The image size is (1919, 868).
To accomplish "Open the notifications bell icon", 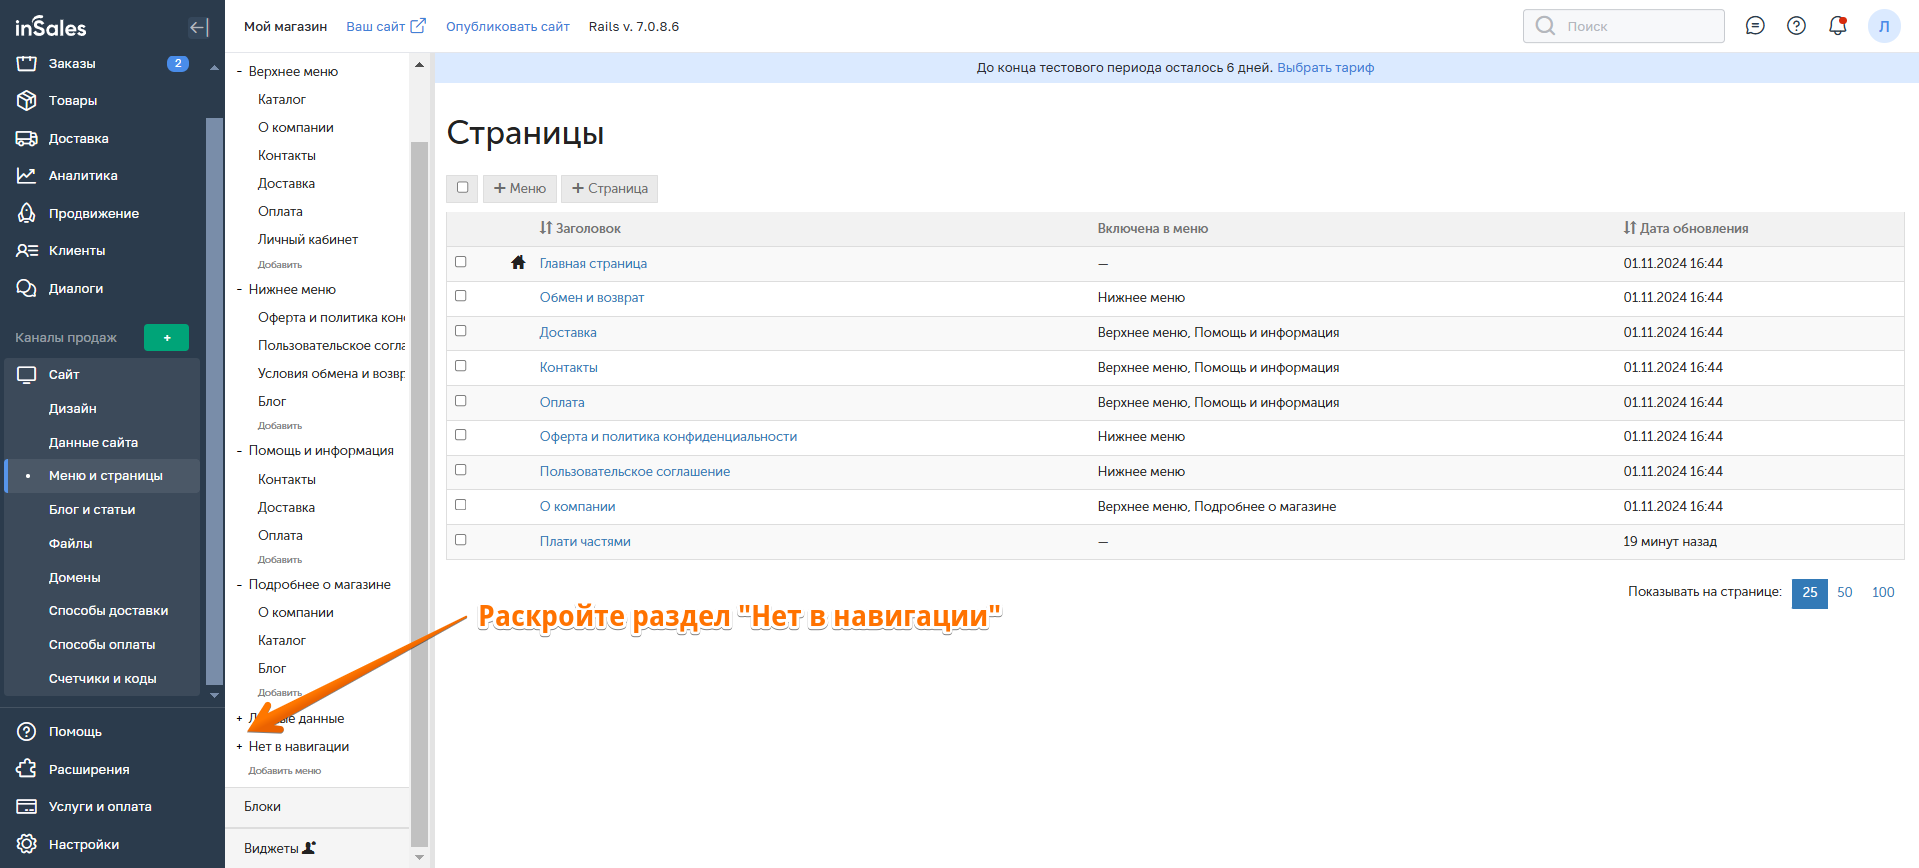I will tap(1837, 26).
